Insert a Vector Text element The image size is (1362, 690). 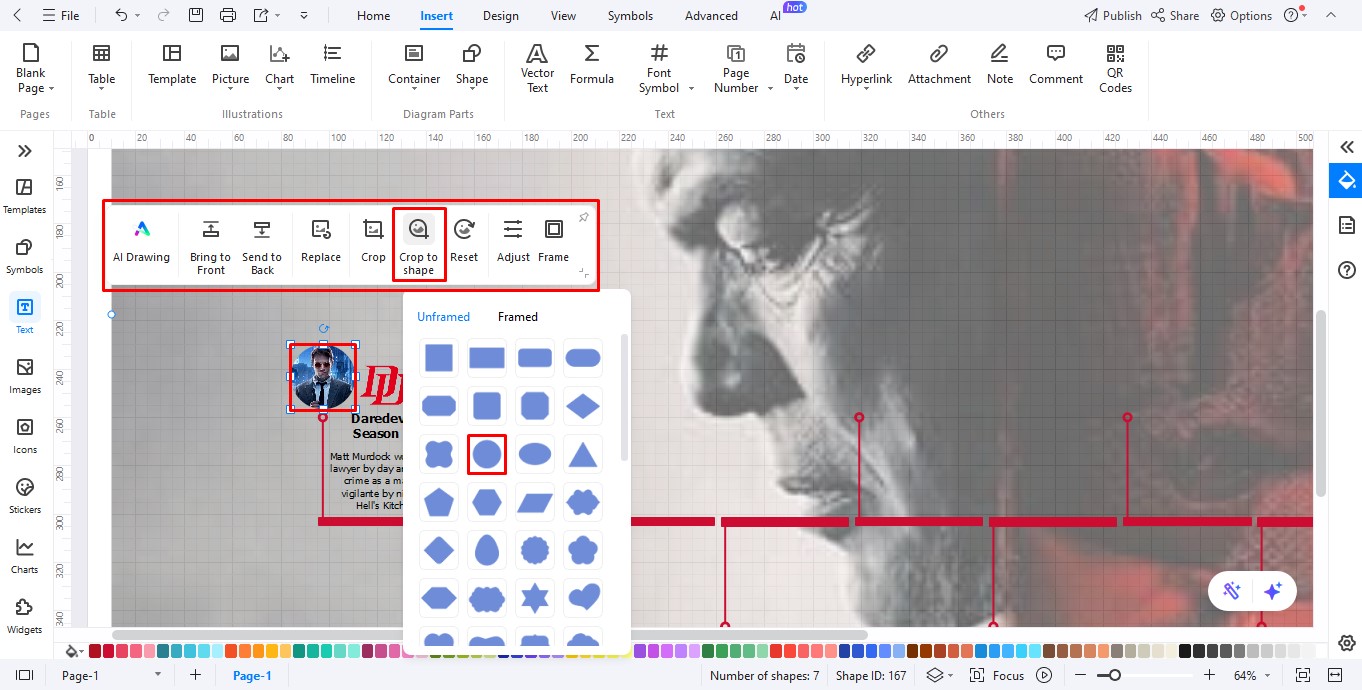click(537, 69)
